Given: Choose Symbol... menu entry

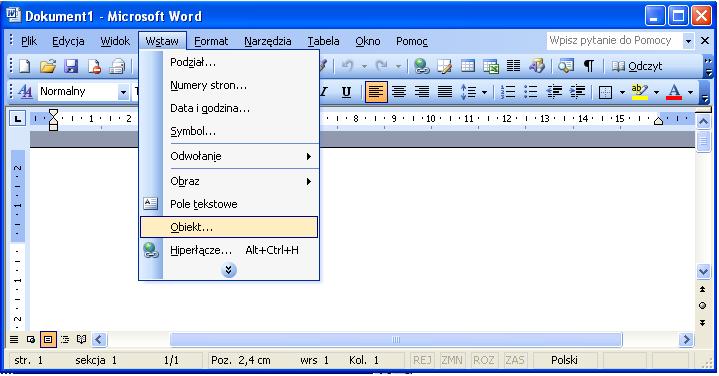Looking at the screenshot, I should click(229, 131).
